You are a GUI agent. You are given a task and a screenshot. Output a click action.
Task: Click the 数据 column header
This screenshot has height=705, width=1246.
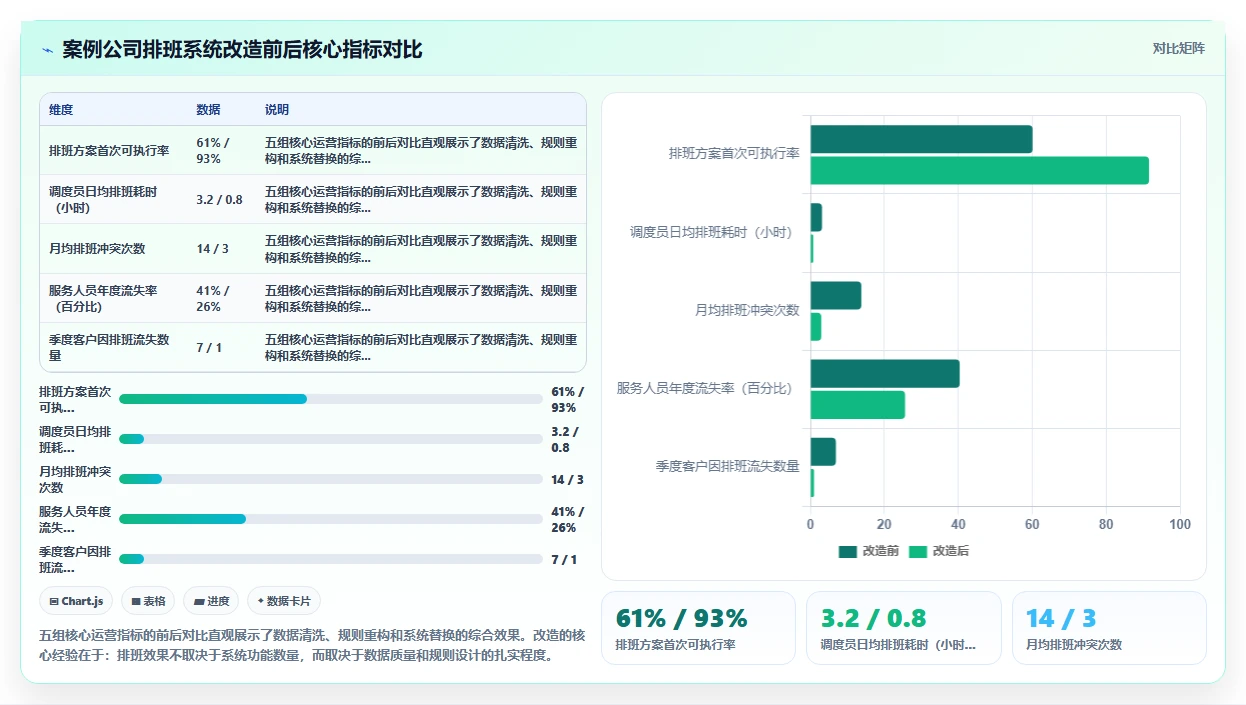(x=208, y=110)
